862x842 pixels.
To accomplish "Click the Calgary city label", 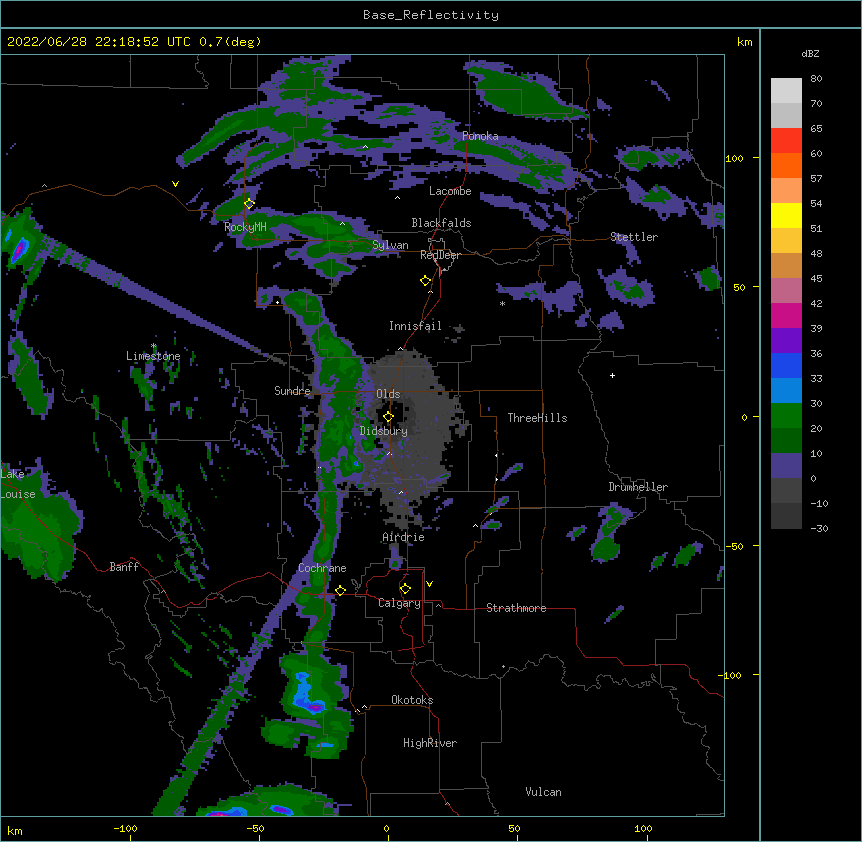I will pos(399,603).
